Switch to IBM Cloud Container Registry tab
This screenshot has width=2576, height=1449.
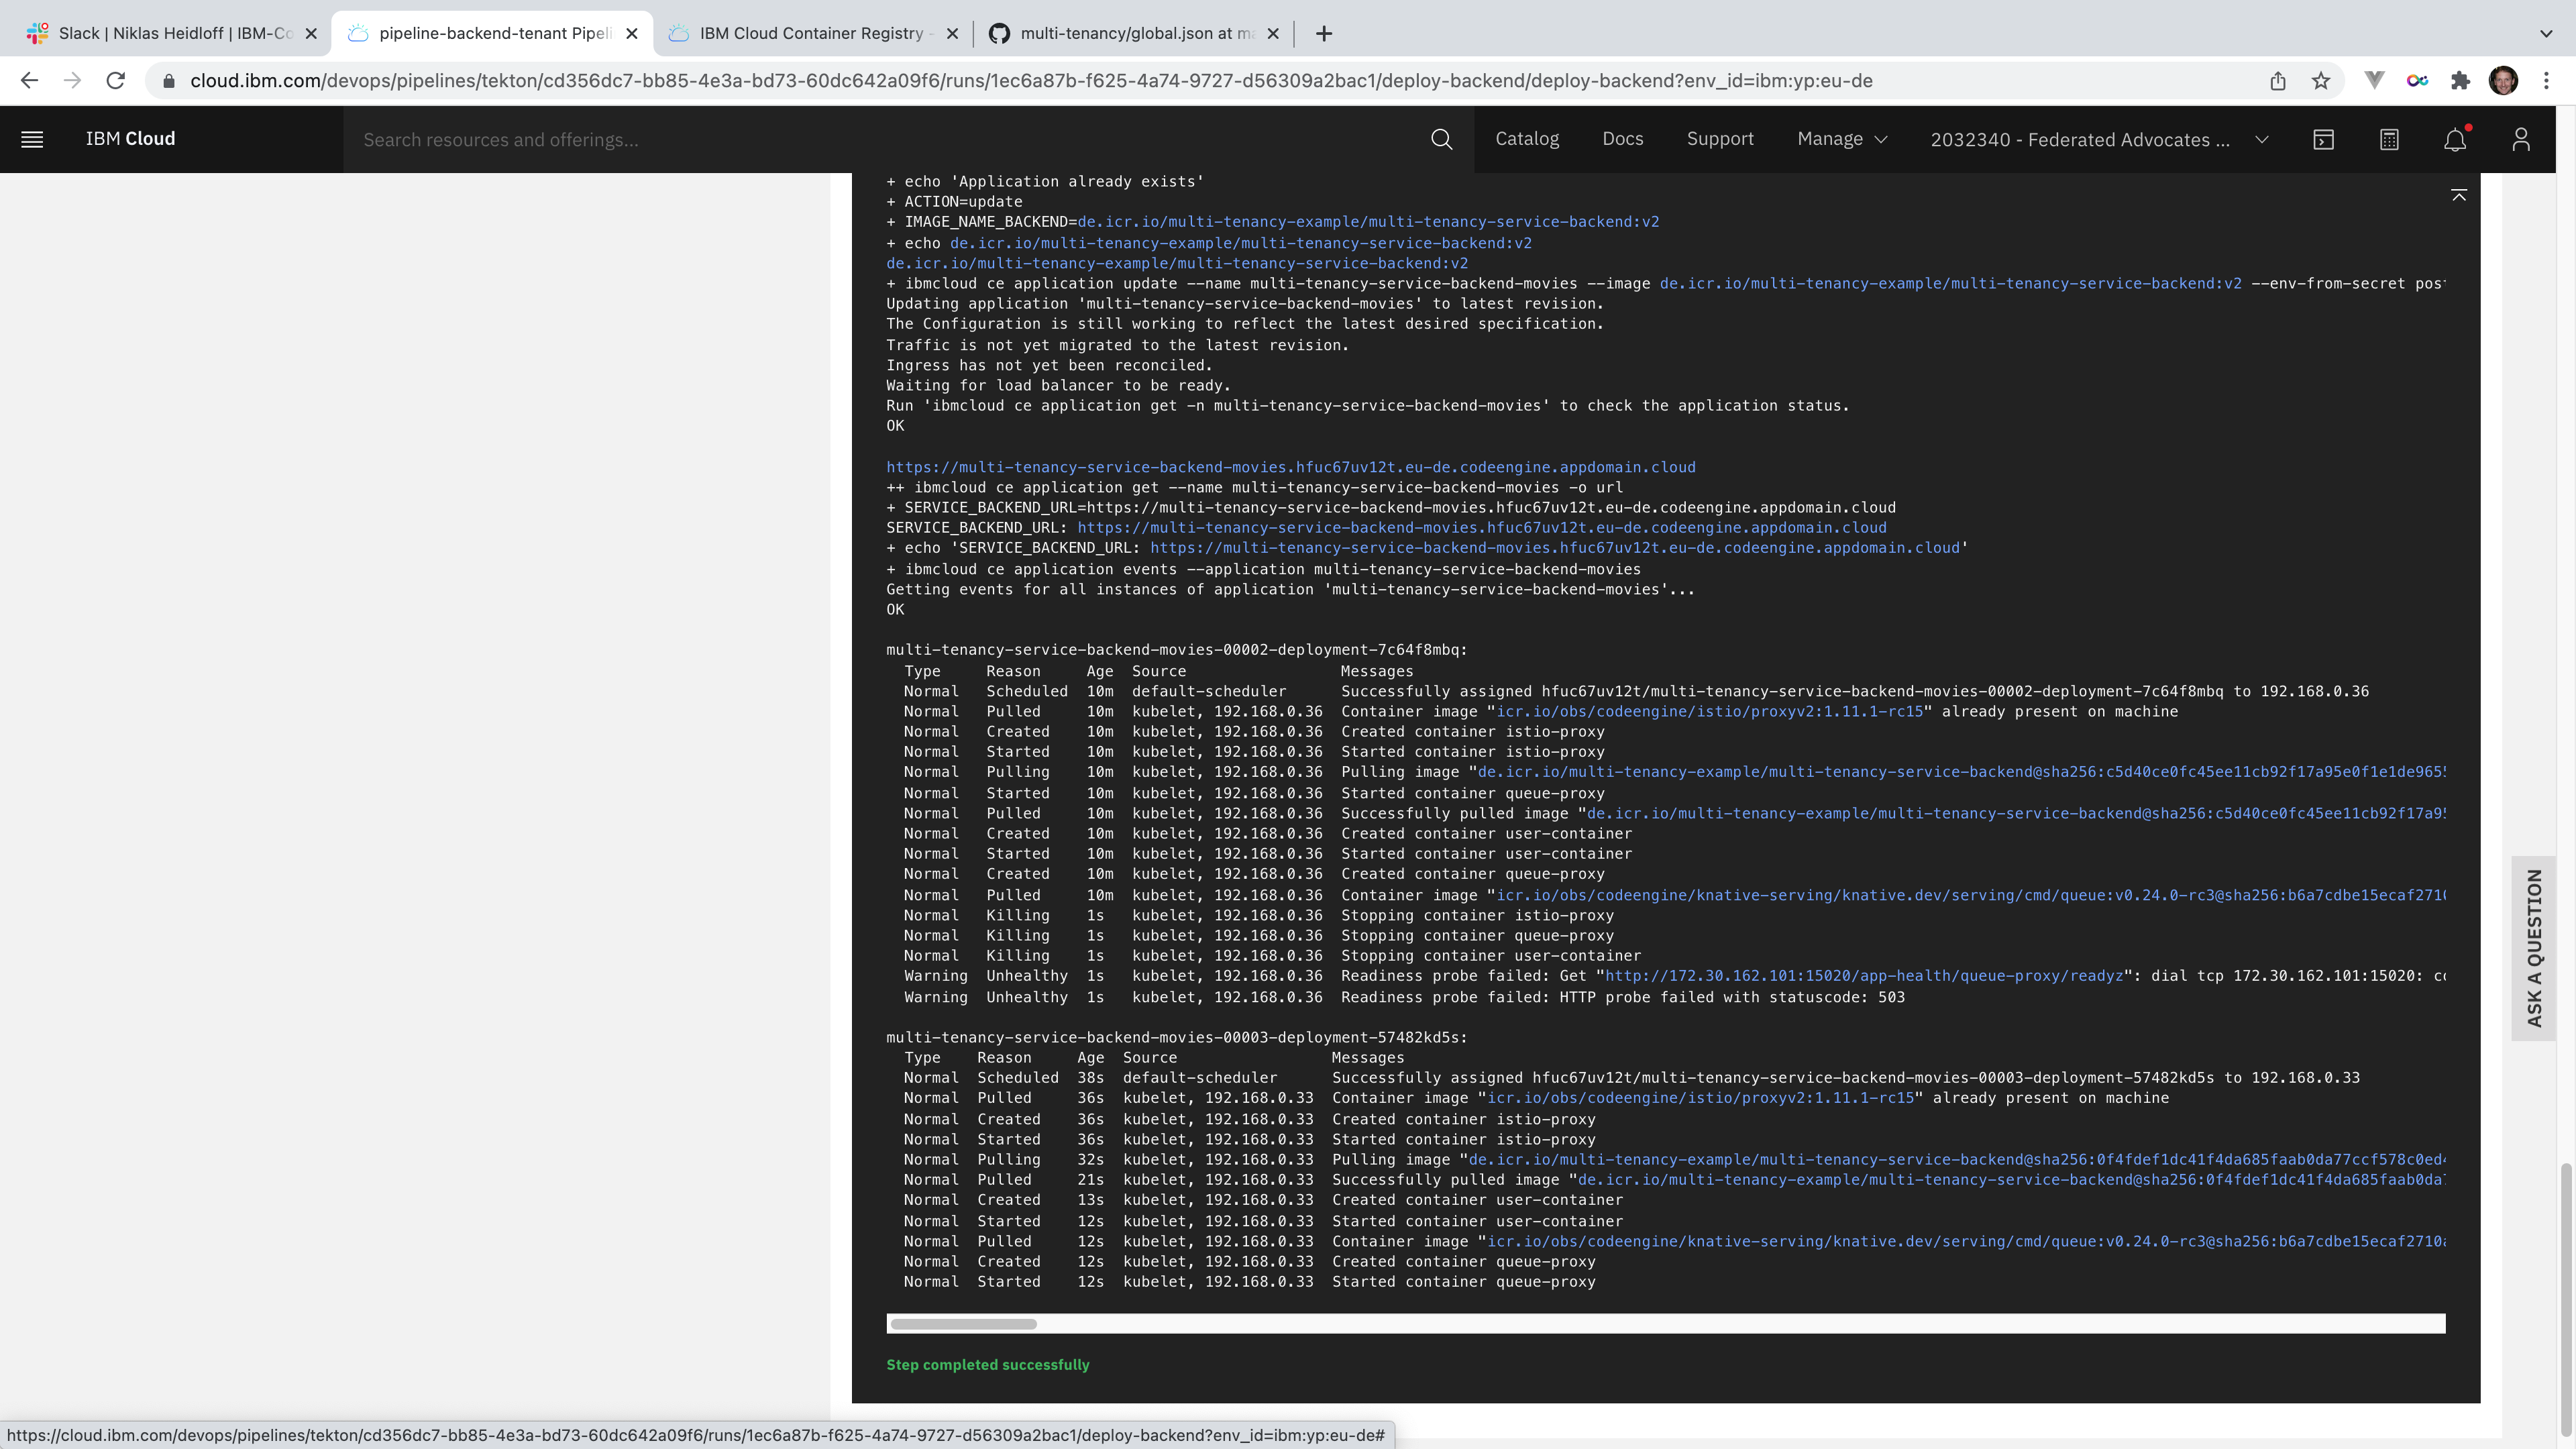pos(811,33)
